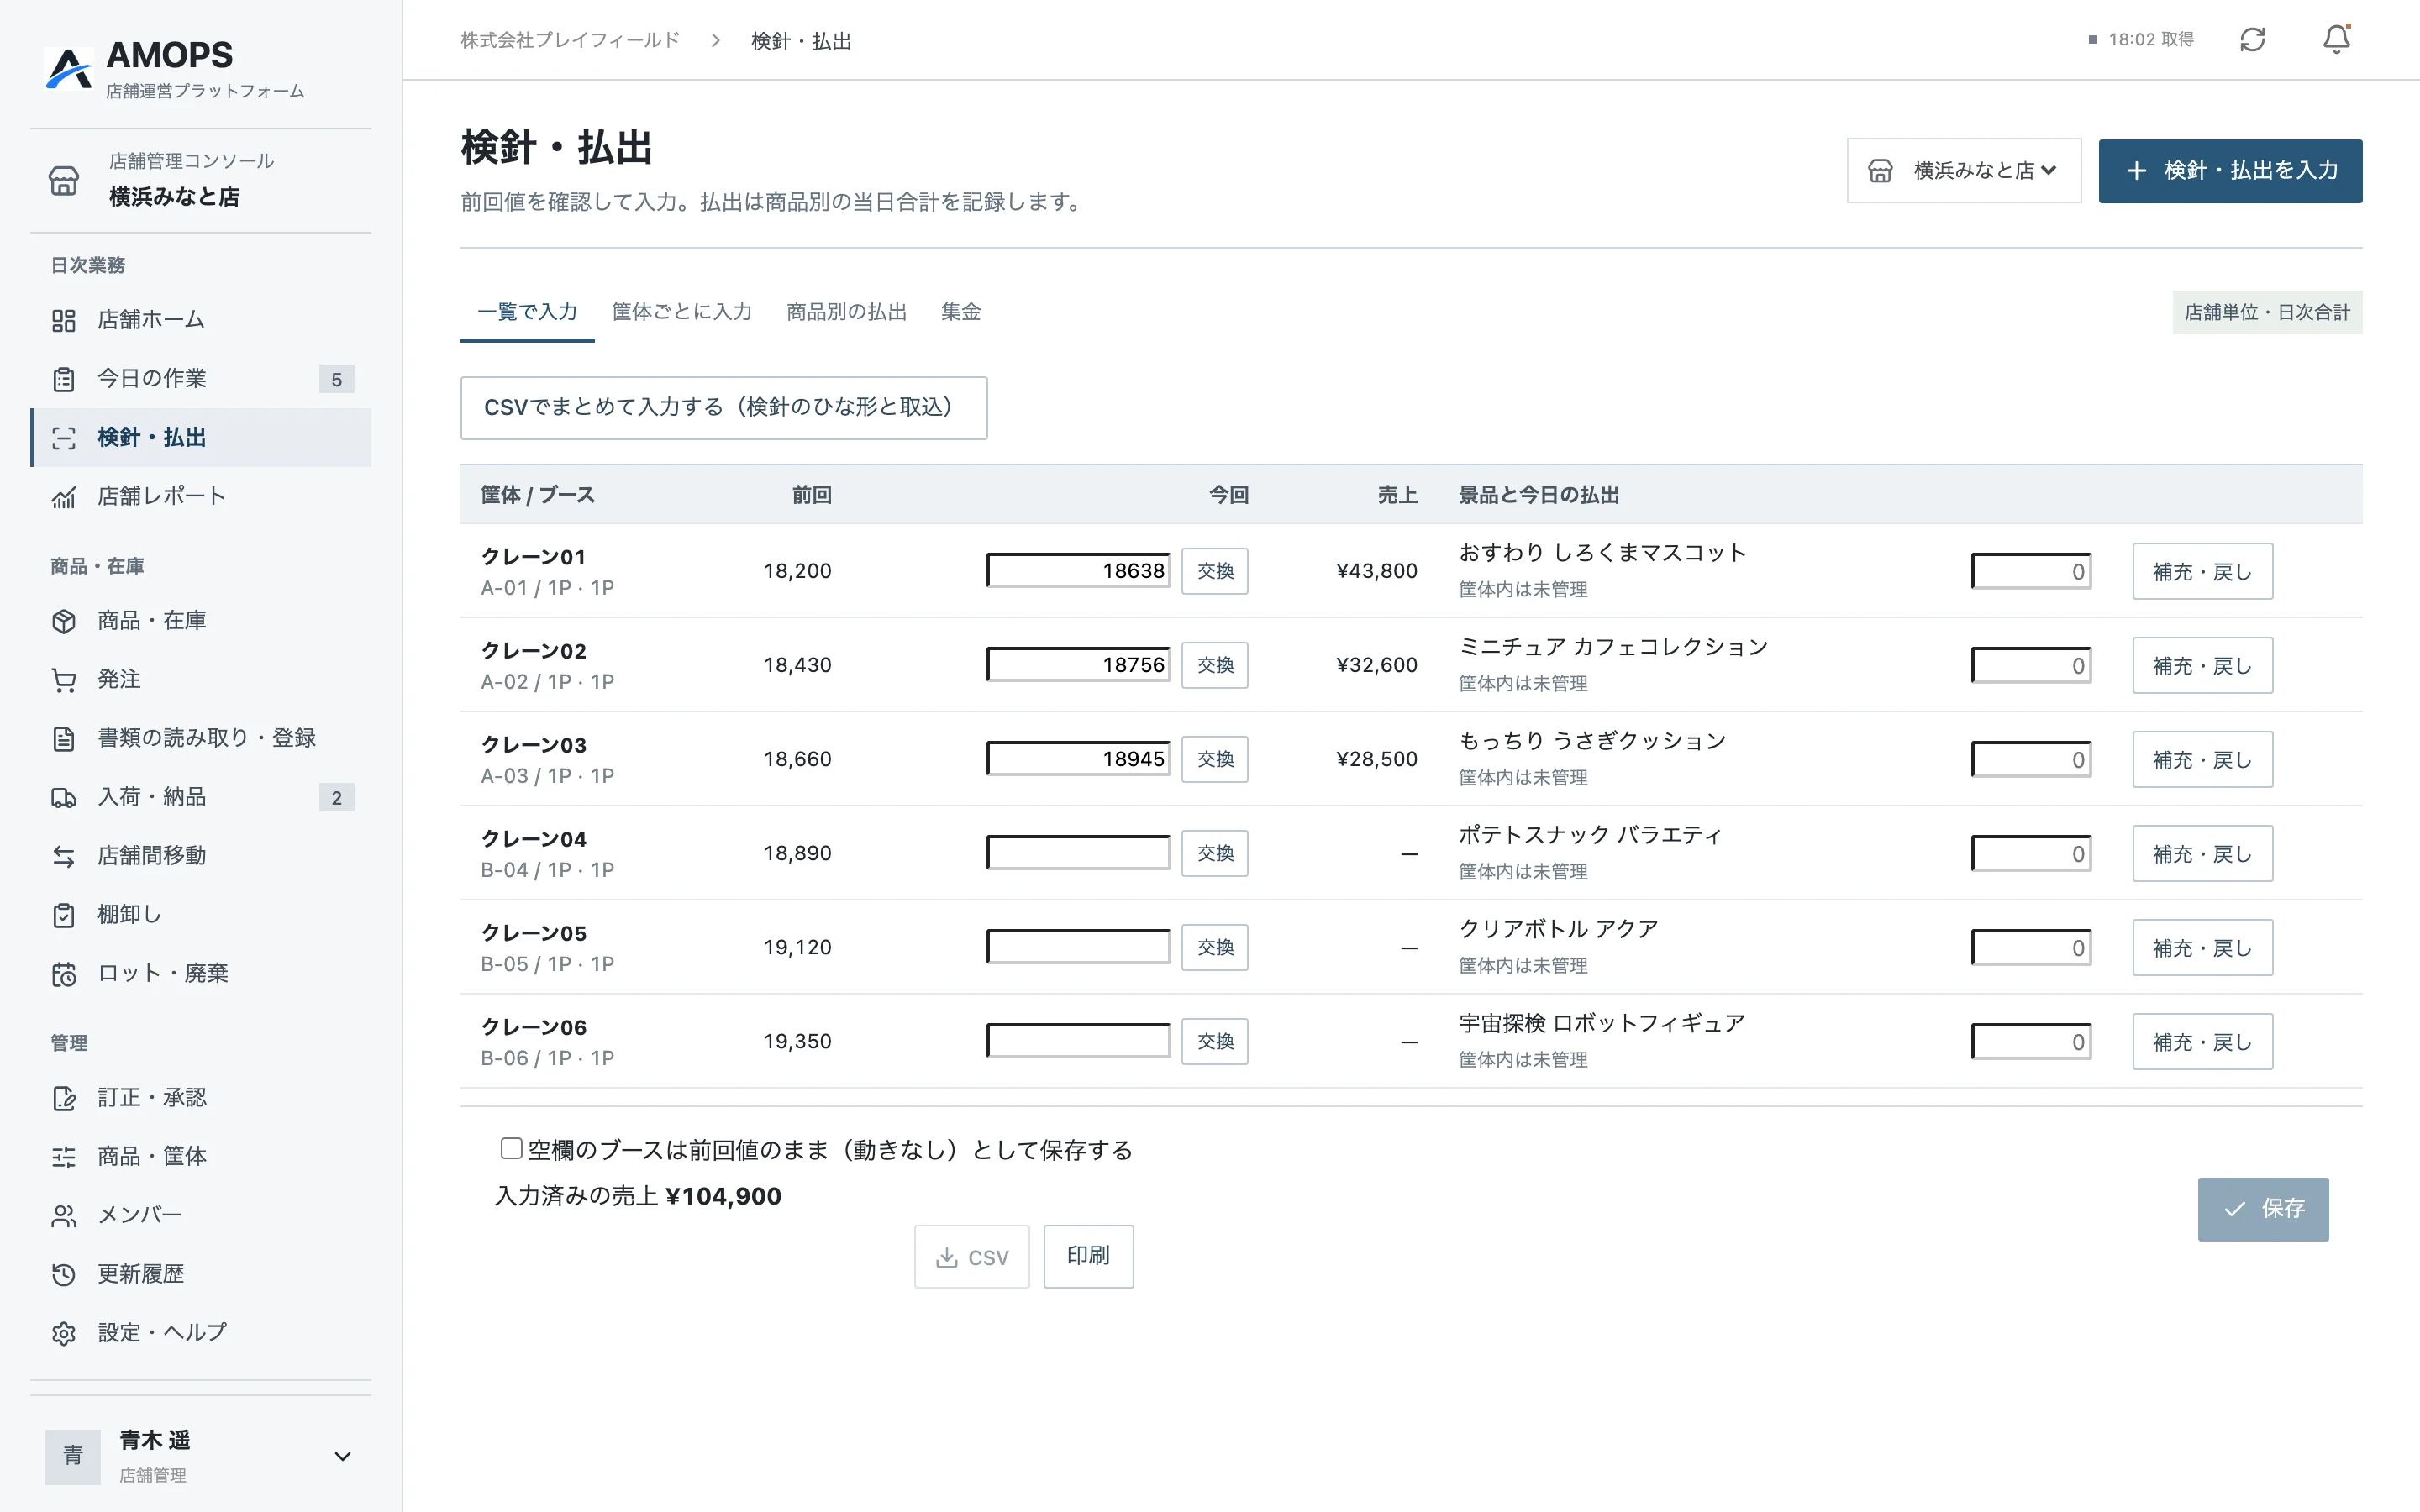Open 店舗レポート page
The image size is (2420, 1512).
[x=201, y=496]
